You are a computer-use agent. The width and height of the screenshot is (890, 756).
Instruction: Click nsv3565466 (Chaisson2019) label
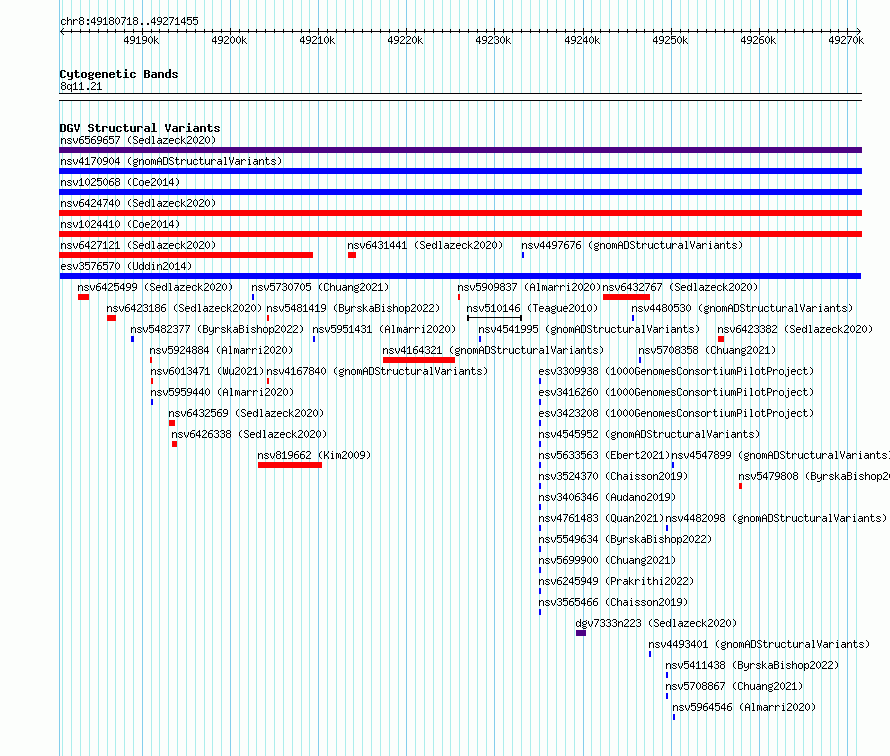[x=613, y=602]
